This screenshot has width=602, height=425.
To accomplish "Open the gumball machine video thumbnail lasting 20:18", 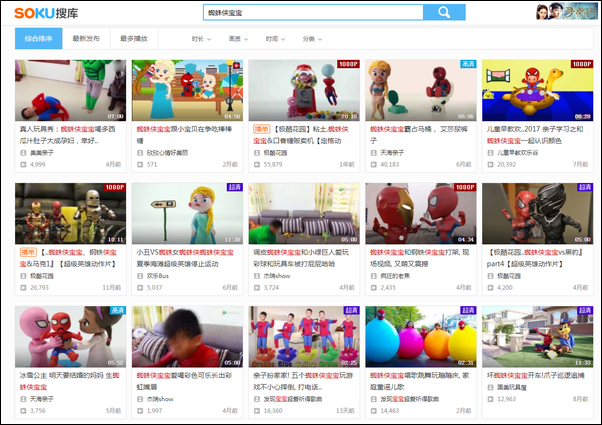I will (304, 90).
